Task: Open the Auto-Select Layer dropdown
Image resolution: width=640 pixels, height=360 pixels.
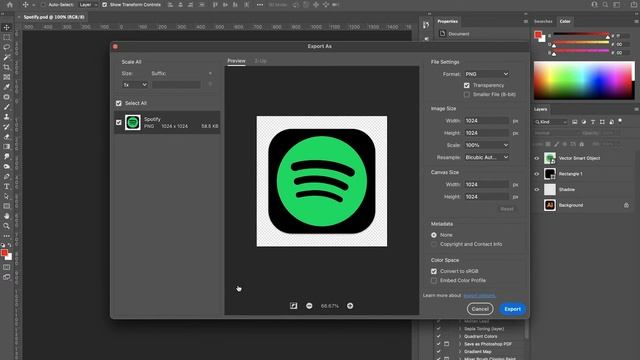Action: coord(88,4)
